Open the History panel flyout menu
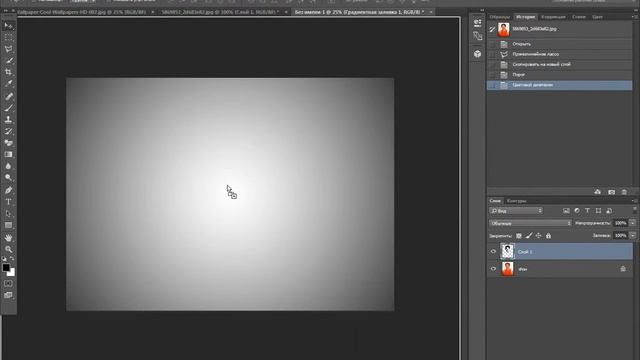The height and width of the screenshot is (360, 640). (x=635, y=17)
